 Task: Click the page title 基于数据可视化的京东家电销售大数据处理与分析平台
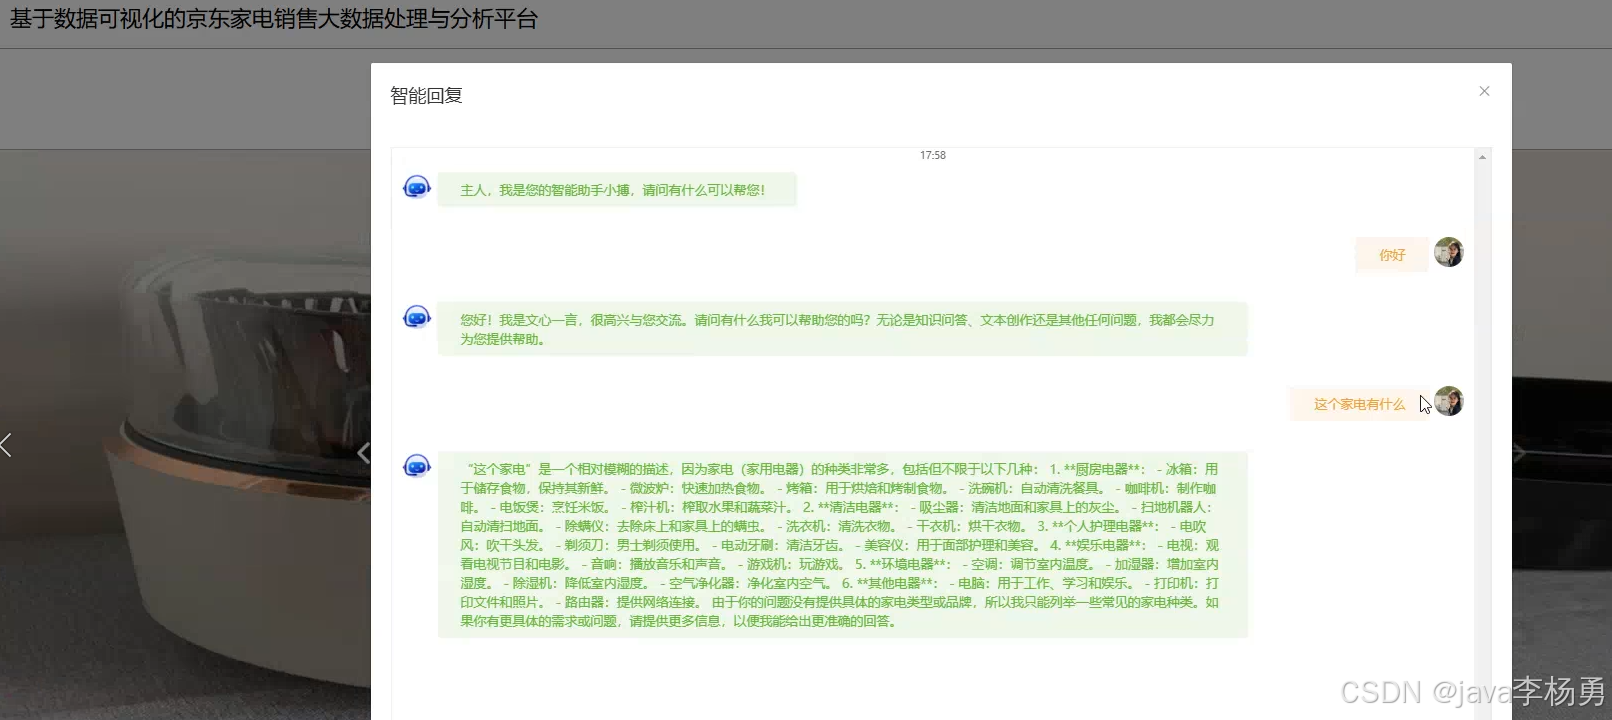274,19
